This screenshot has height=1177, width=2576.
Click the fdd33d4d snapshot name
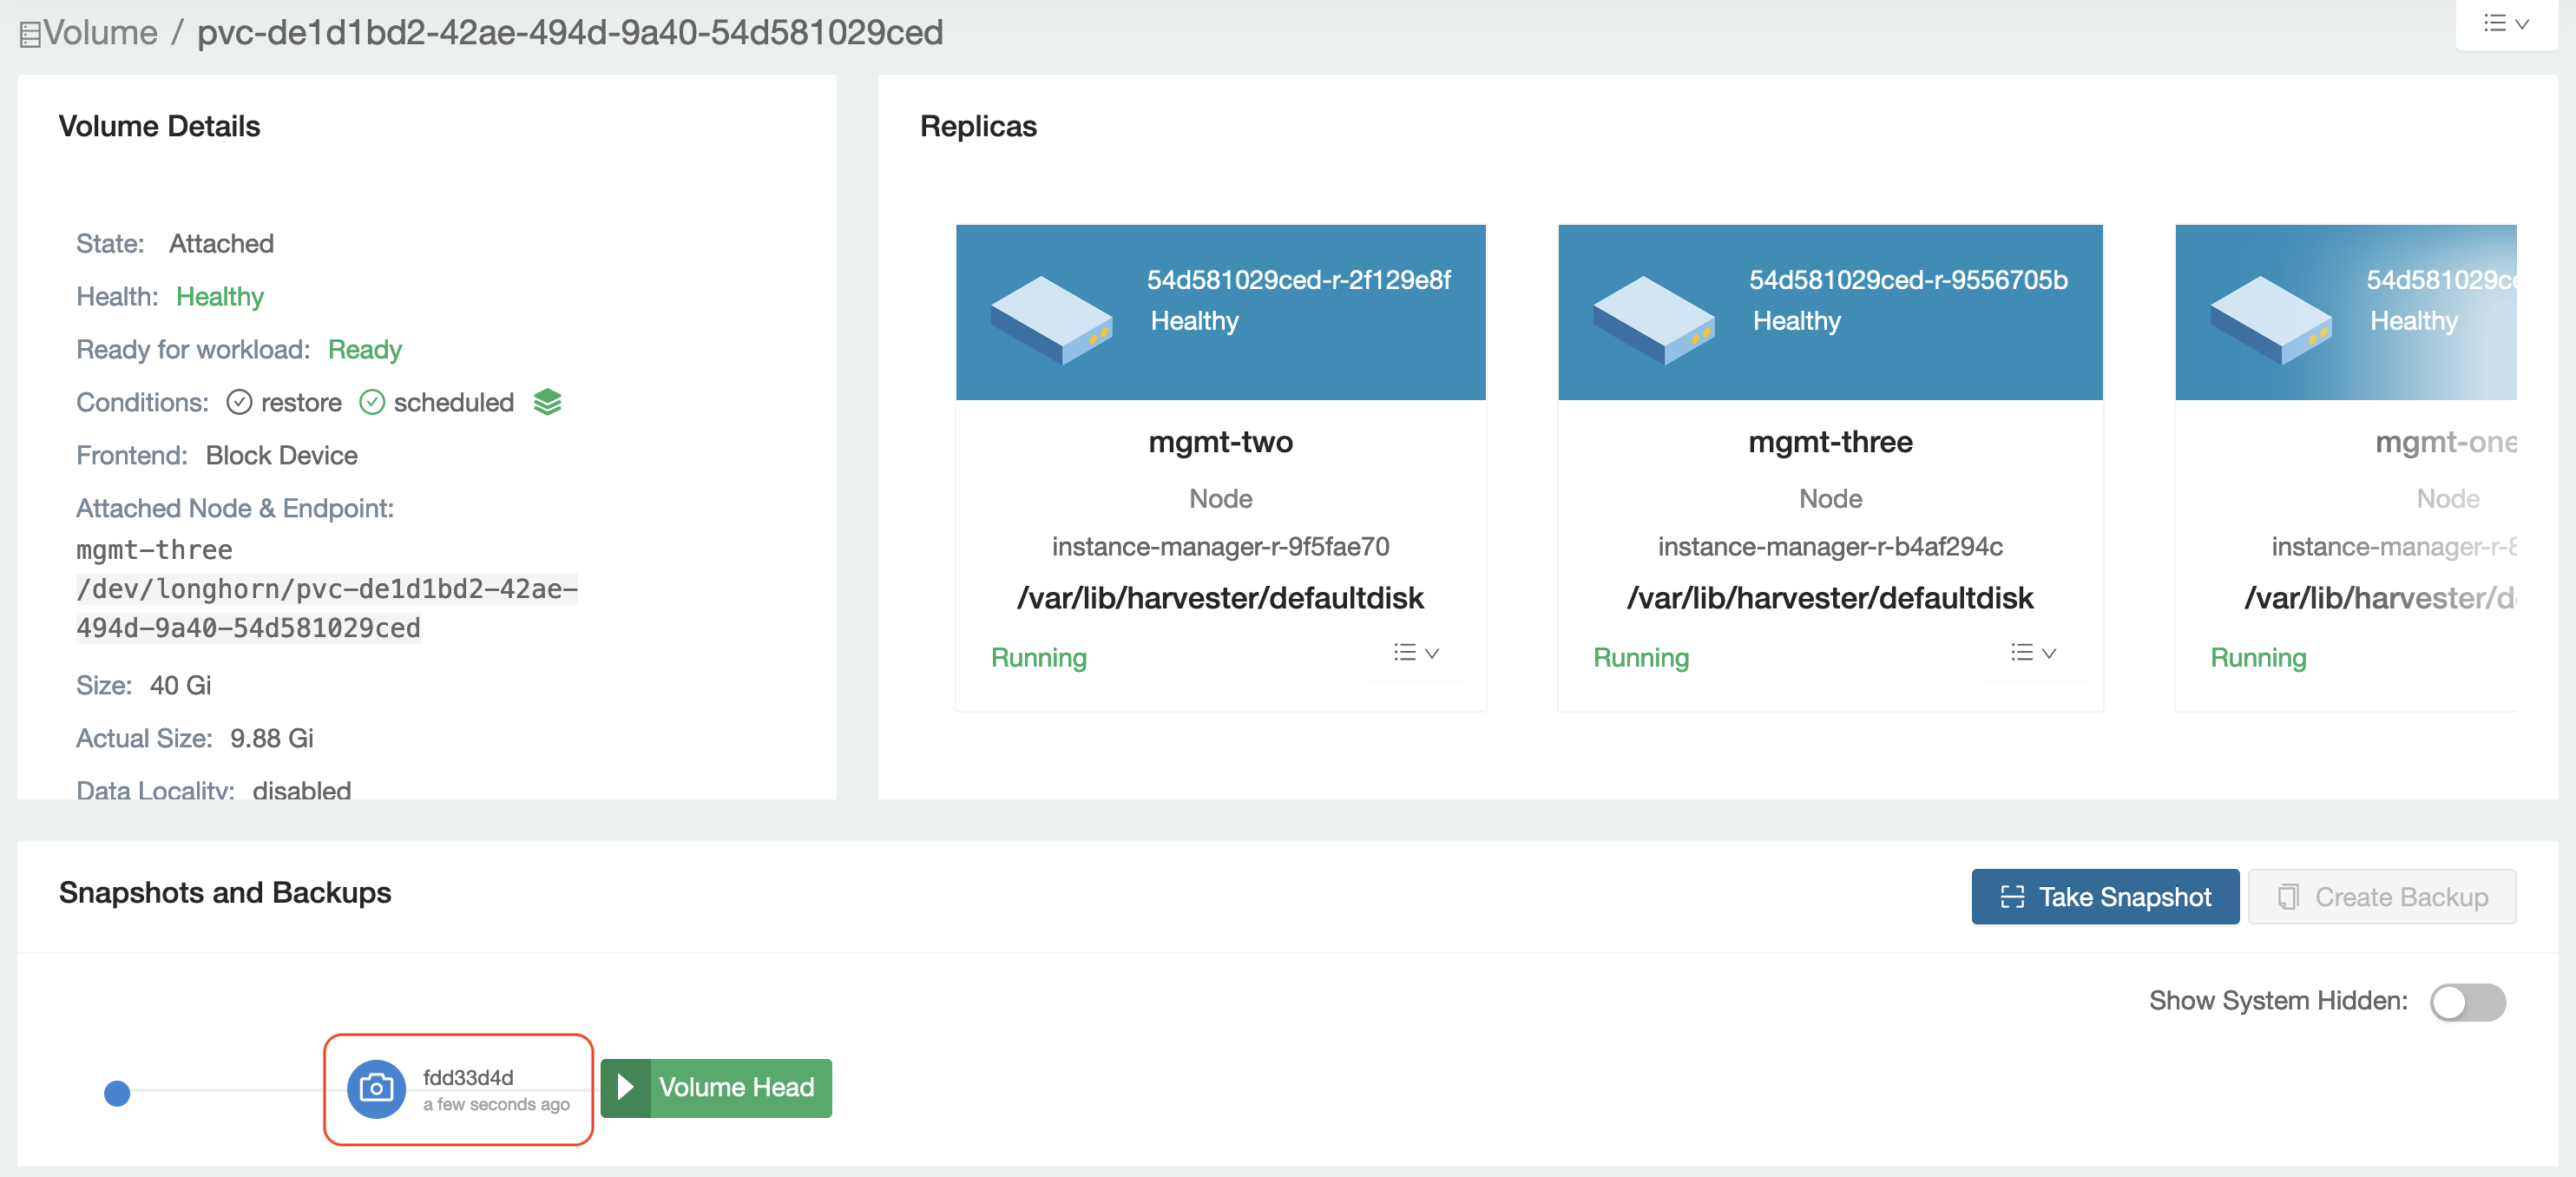(x=468, y=1077)
